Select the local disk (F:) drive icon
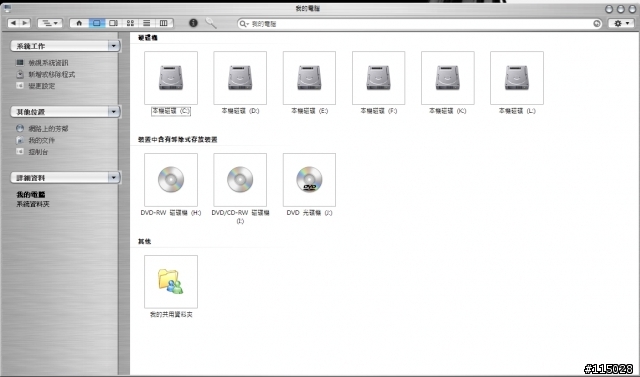Image resolution: width=640 pixels, height=377 pixels. pyautogui.click(x=378, y=78)
